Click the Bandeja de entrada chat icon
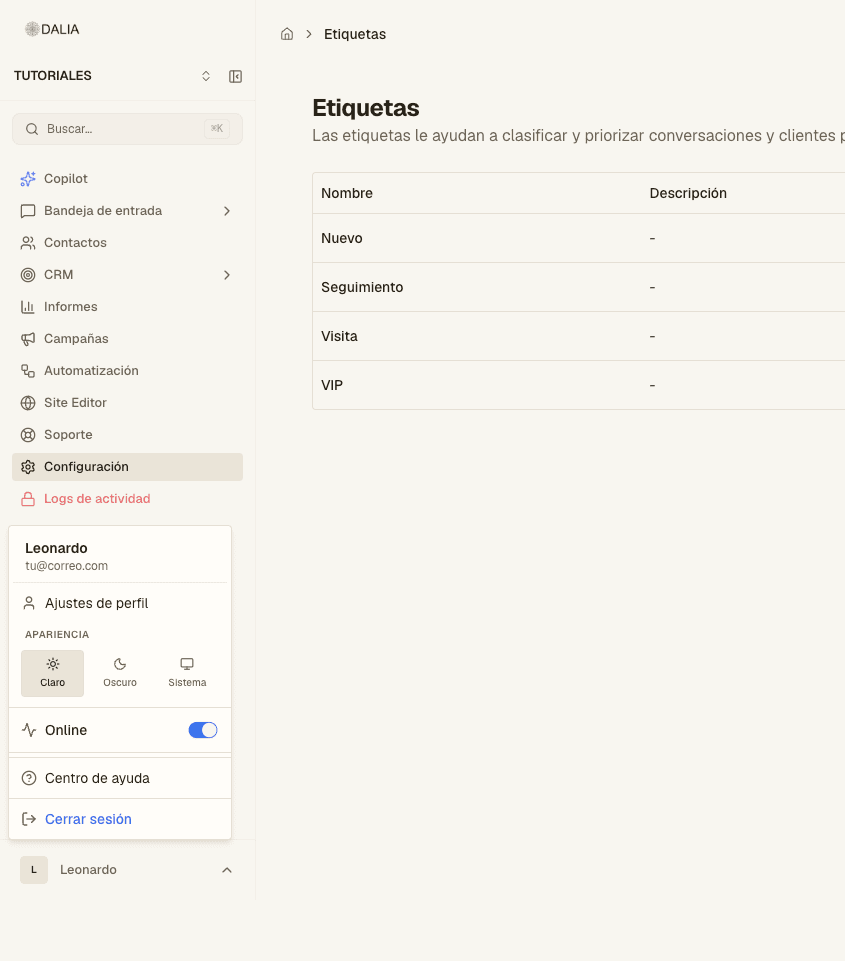The image size is (845, 961). [x=28, y=211]
